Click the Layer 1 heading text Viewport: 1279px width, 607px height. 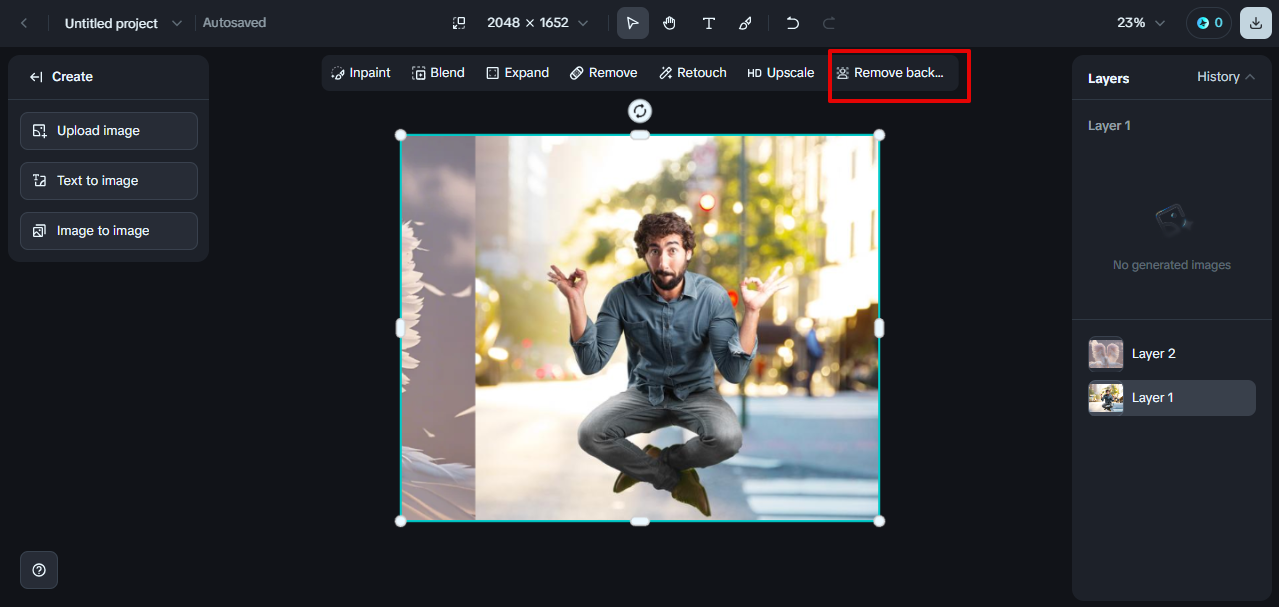tap(1109, 126)
